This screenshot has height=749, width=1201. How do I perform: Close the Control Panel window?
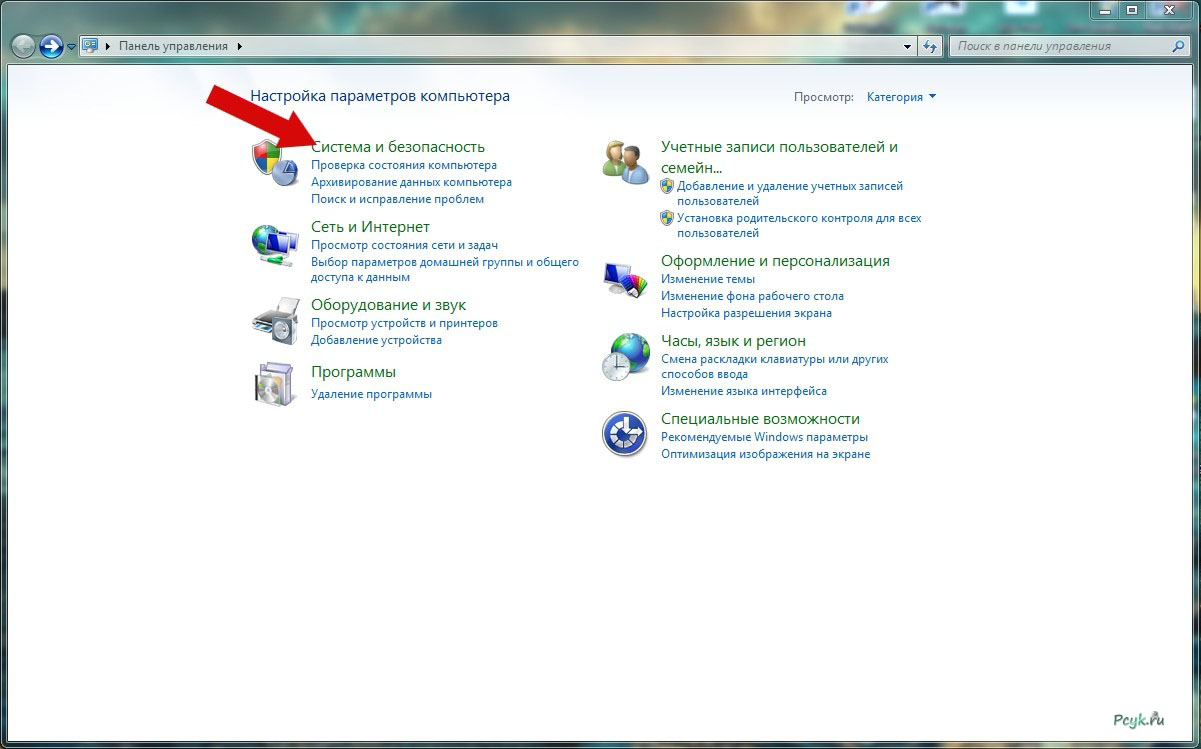pos(1168,10)
